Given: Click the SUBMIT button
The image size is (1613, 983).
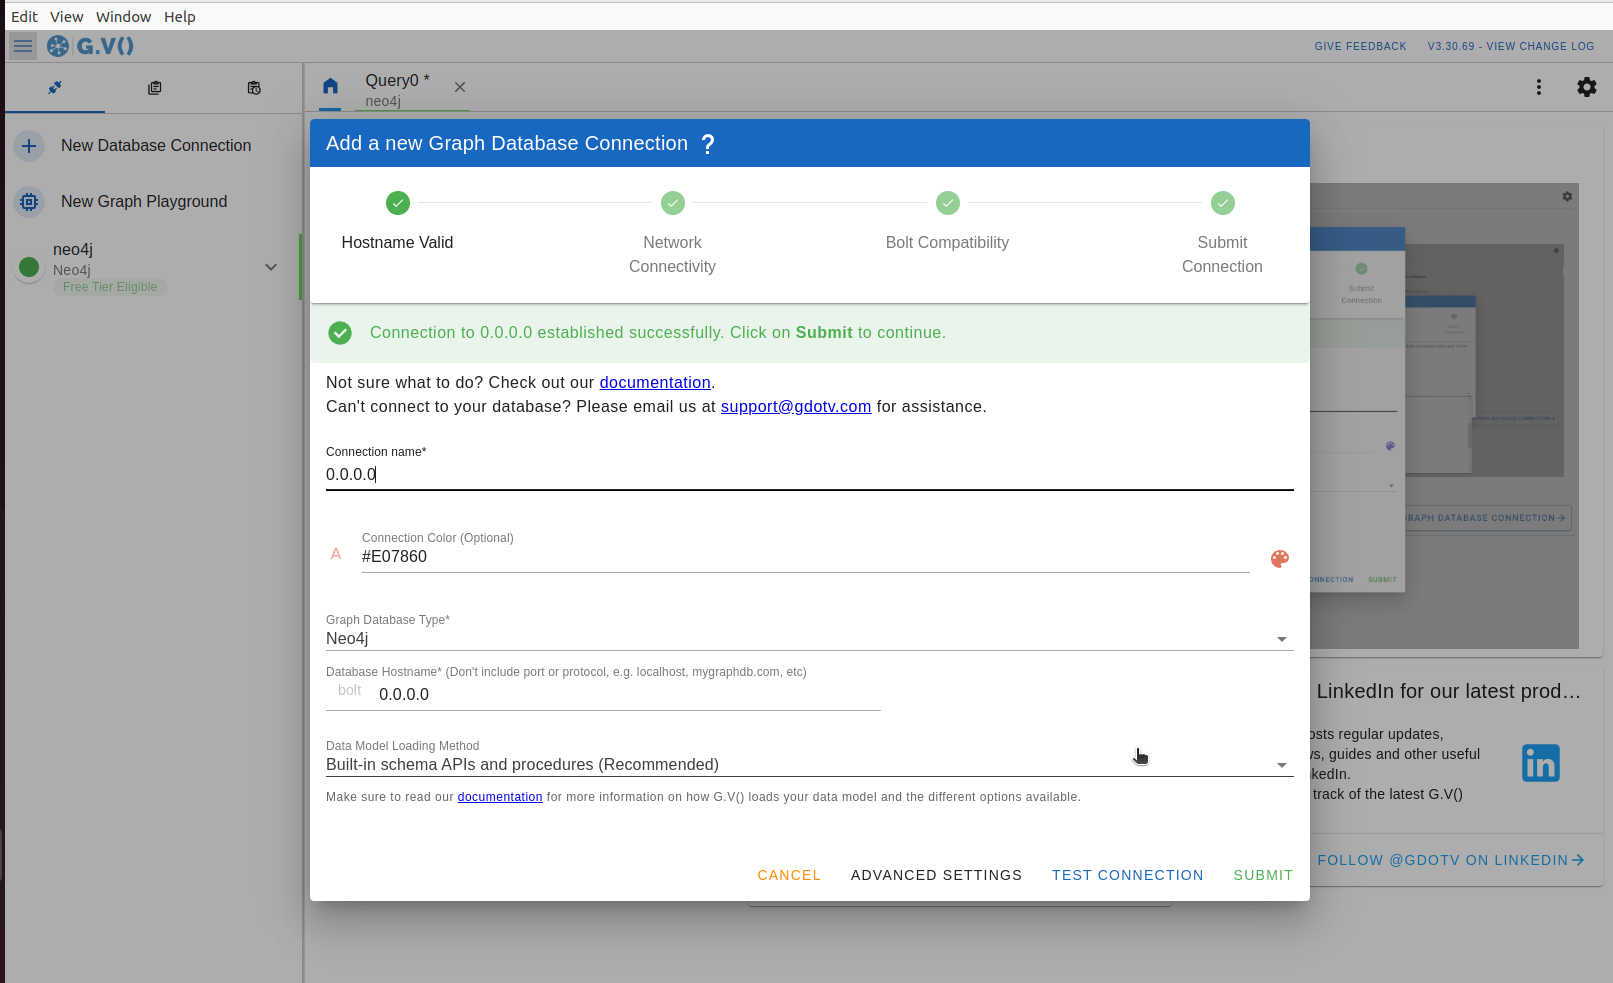Looking at the screenshot, I should pos(1263,875).
